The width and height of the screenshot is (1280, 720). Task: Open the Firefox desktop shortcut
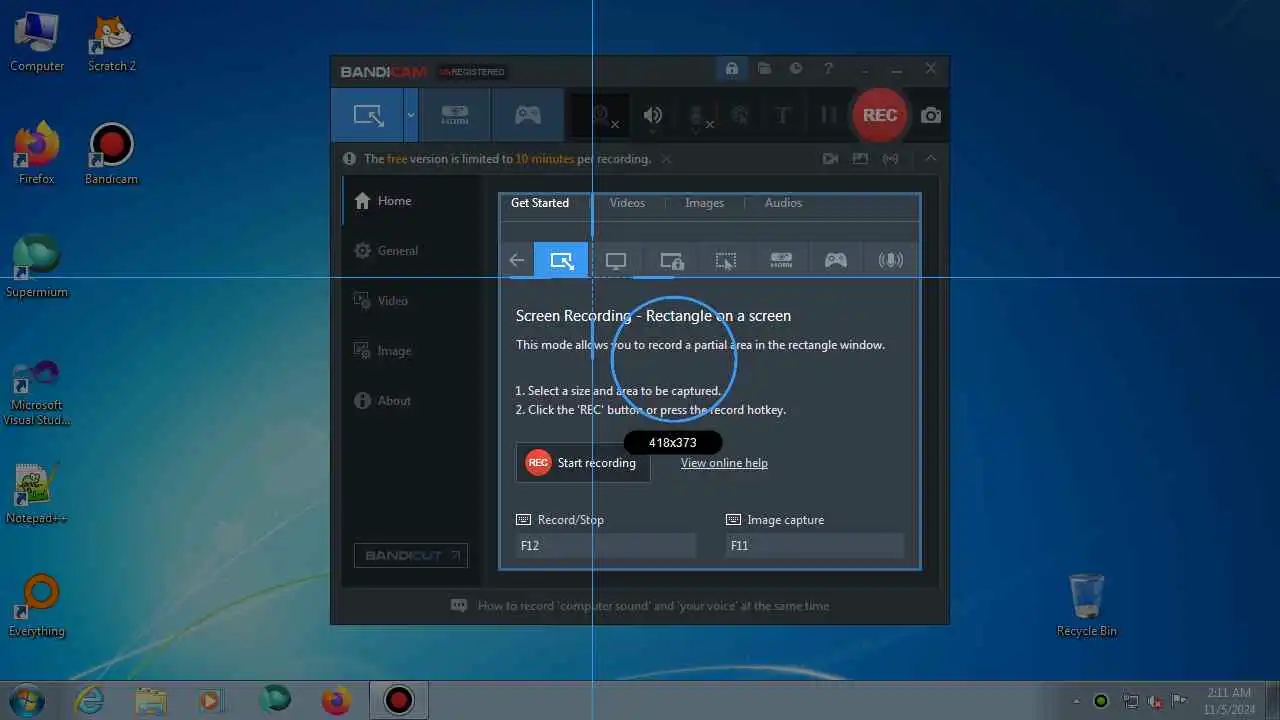tap(37, 155)
